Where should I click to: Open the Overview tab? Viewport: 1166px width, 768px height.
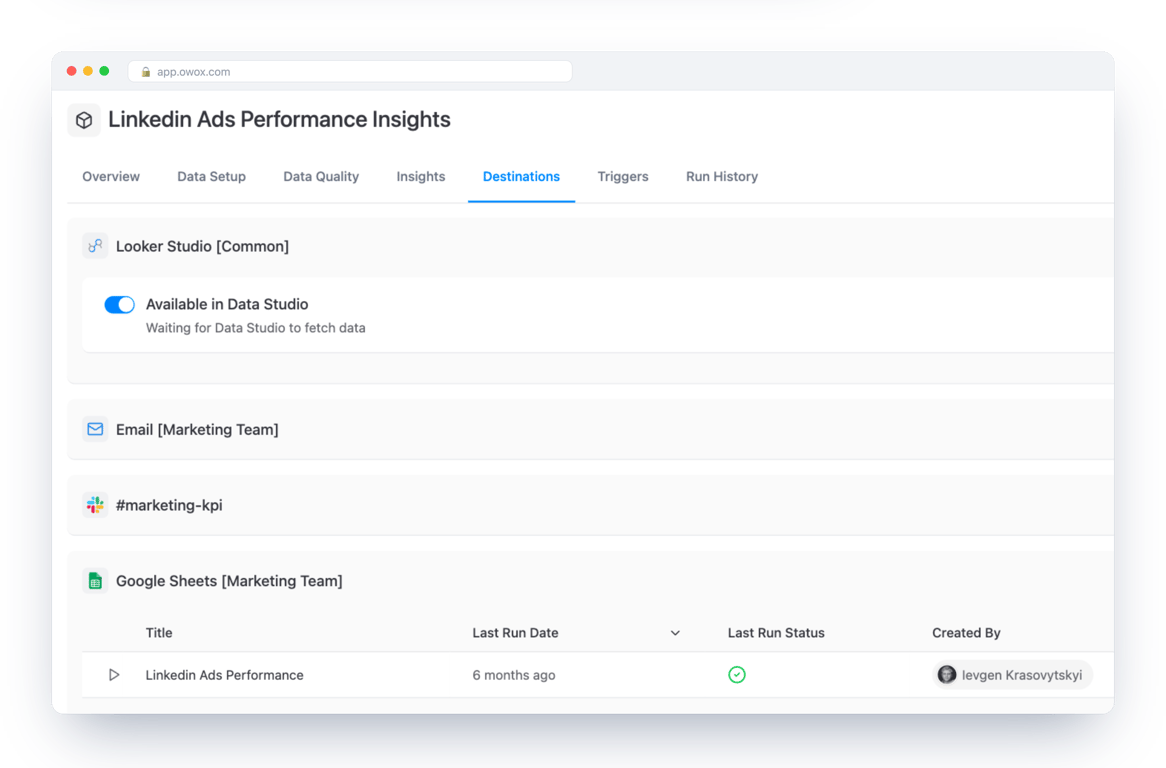[111, 177]
